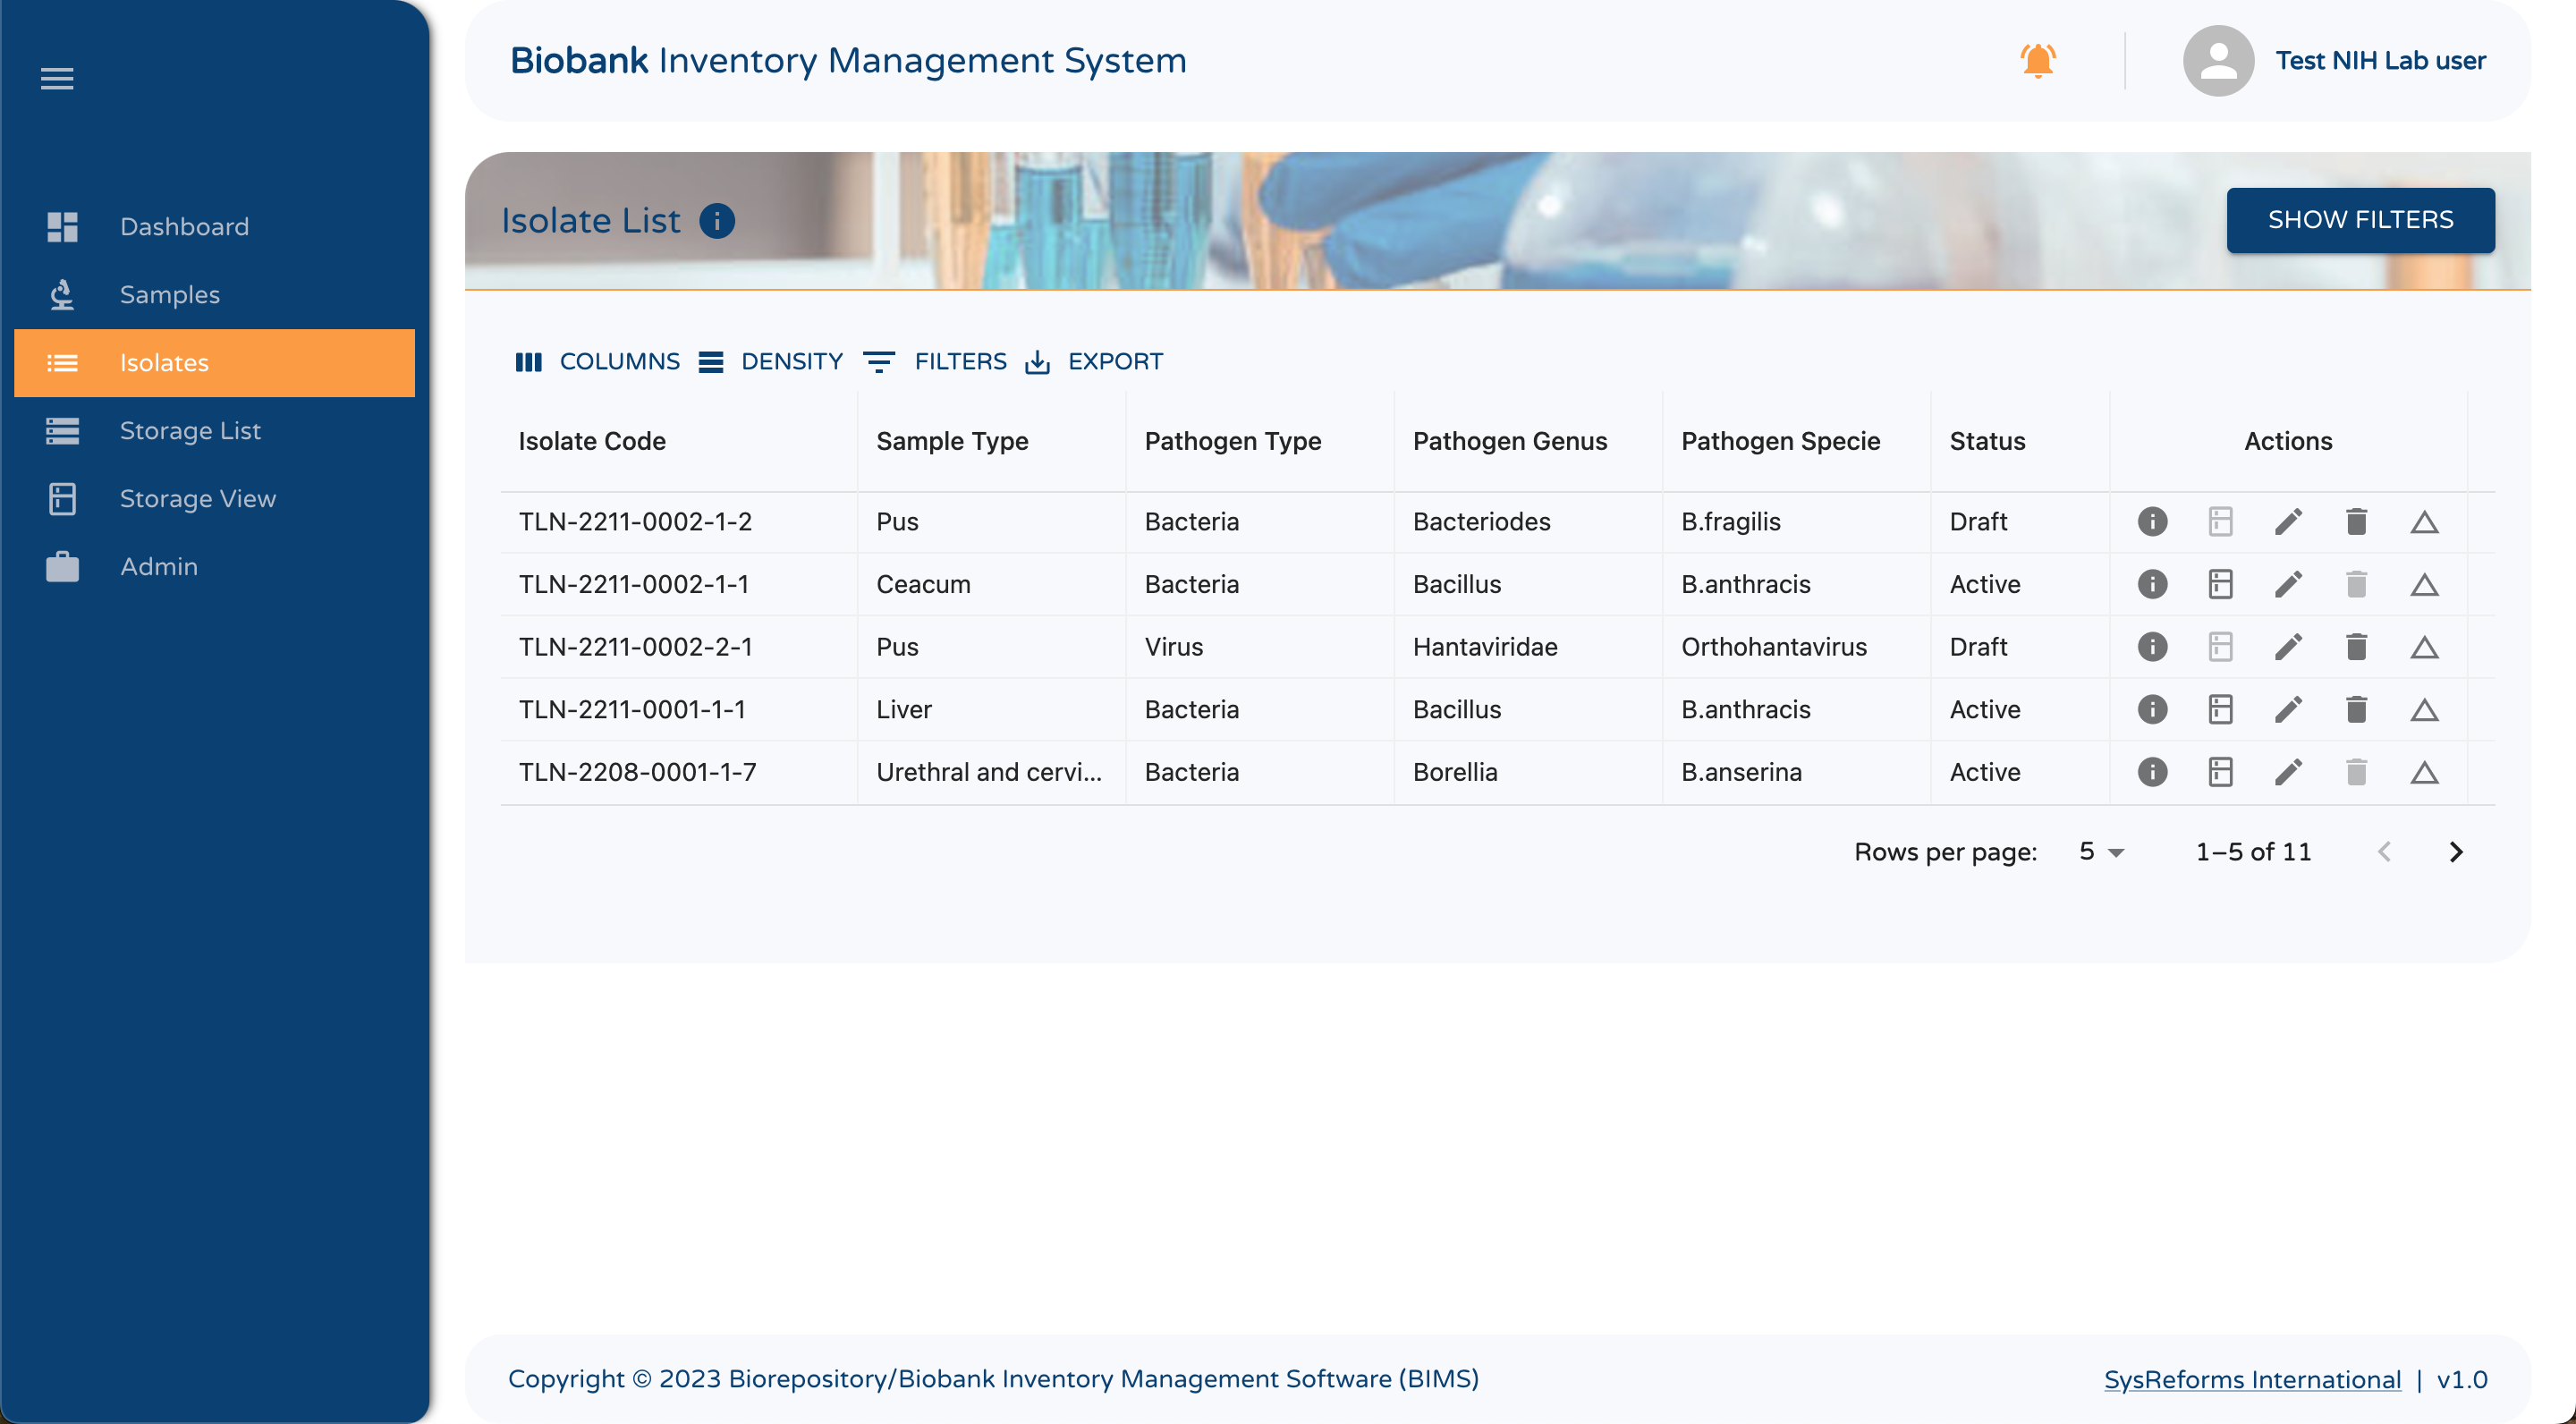
Task: Open the SysReforms International link
Action: click(2252, 1379)
